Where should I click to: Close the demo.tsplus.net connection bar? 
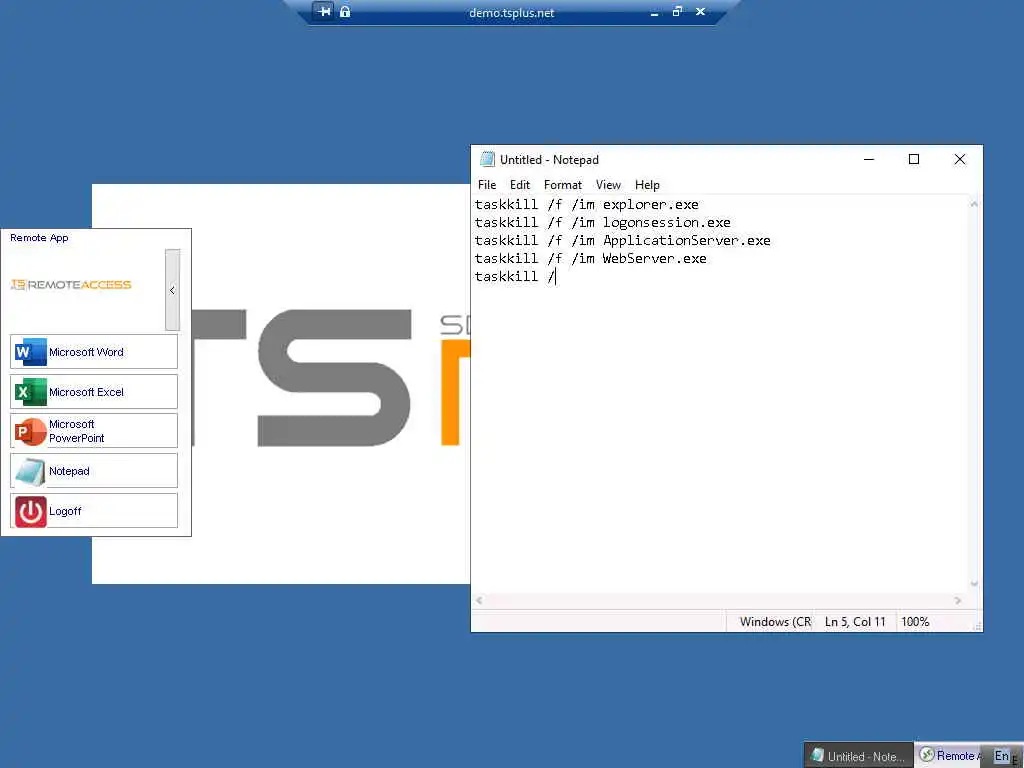click(x=700, y=11)
